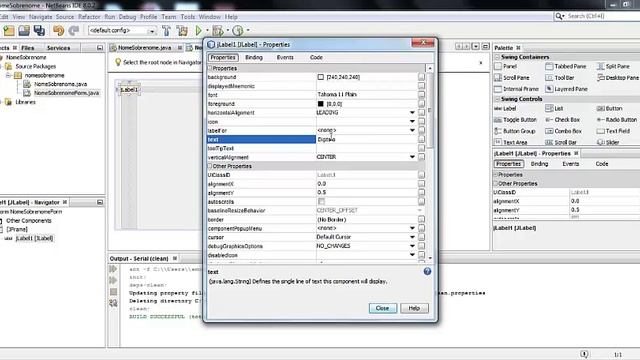Open the NomeSobrenome.java editor tab
Image resolution: width=640 pixels, height=360 pixels.
pos(144,48)
